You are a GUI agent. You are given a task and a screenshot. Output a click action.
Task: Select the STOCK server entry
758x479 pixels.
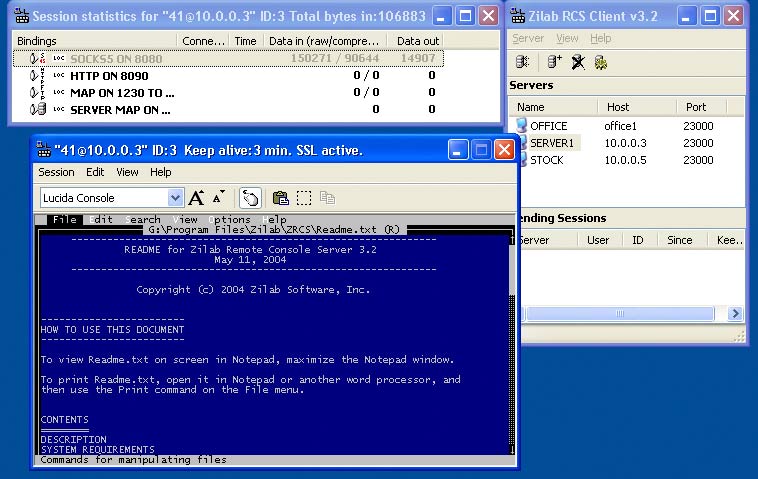(x=547, y=160)
